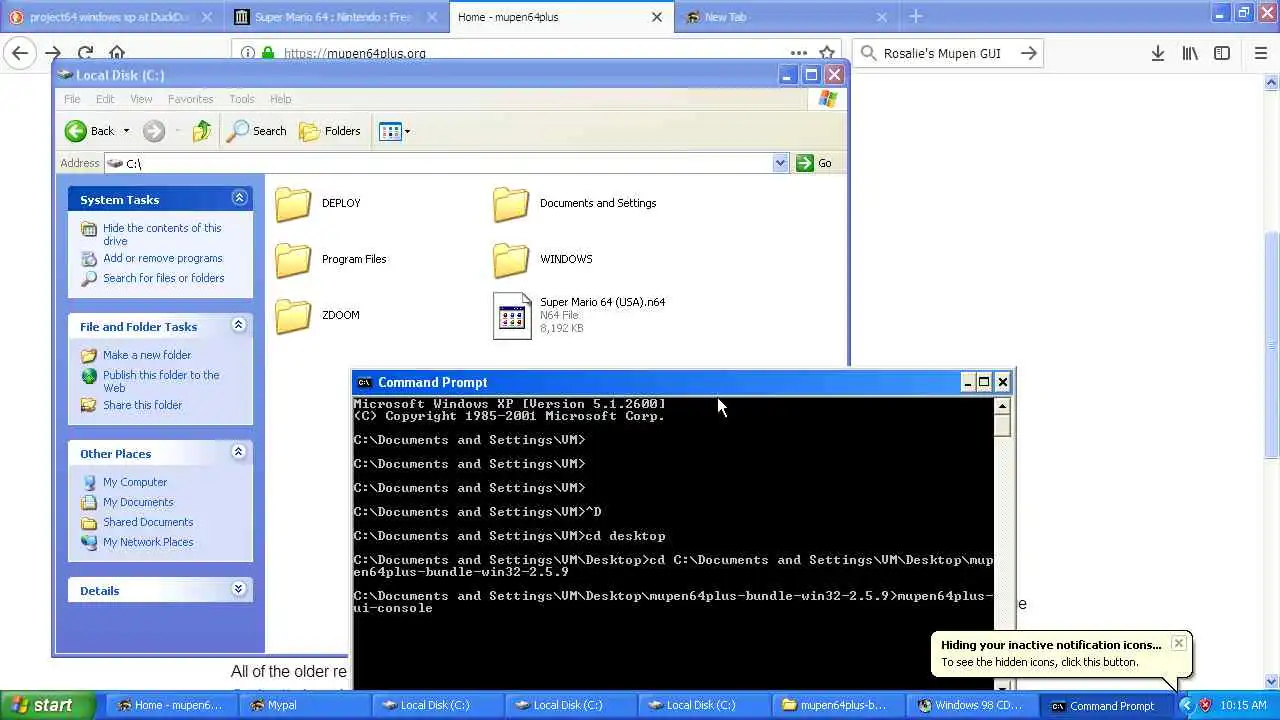Click the Windows Start button

47,705
